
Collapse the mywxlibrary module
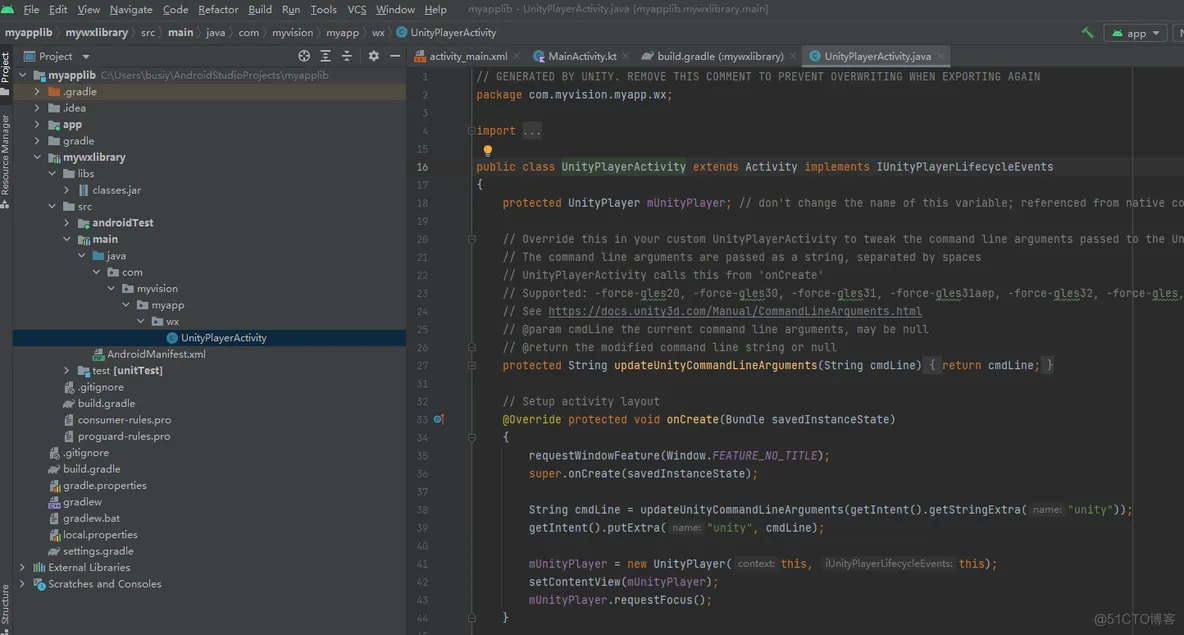click(37, 157)
